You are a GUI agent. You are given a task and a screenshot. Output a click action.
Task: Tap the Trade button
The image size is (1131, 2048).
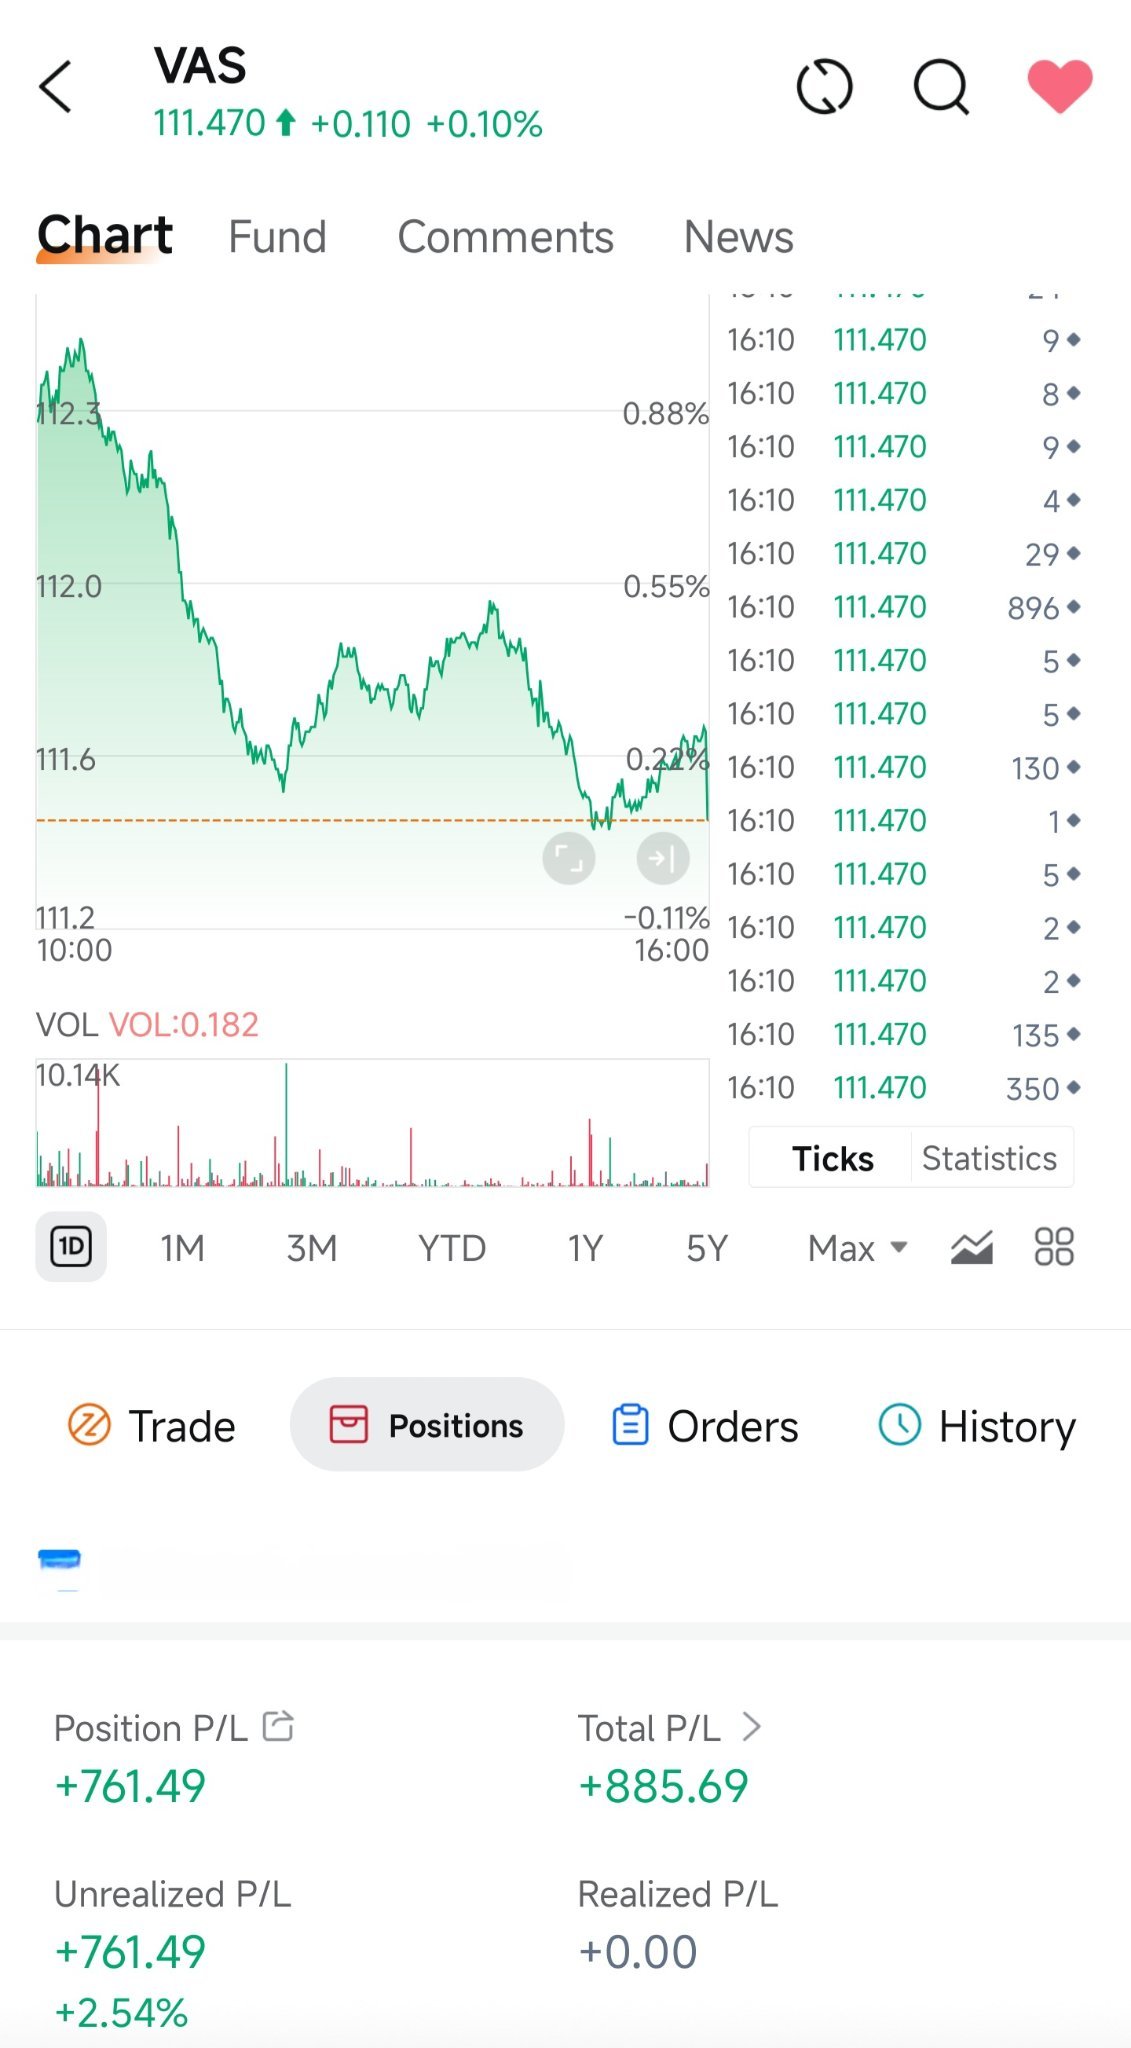(151, 1426)
